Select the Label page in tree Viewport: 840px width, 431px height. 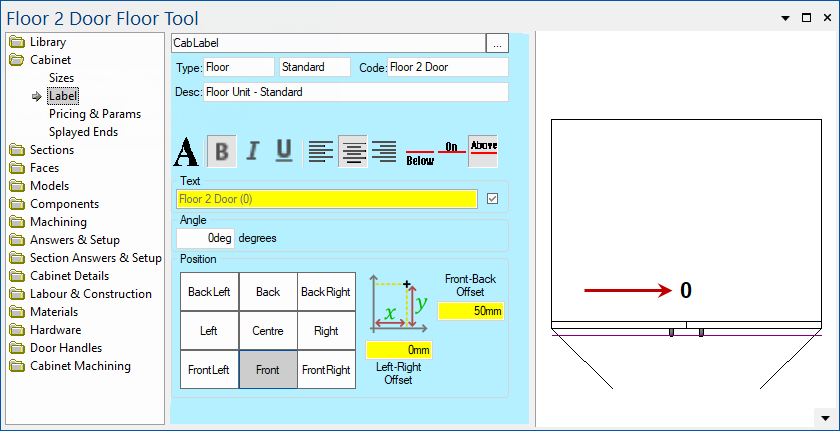pyautogui.click(x=63, y=96)
